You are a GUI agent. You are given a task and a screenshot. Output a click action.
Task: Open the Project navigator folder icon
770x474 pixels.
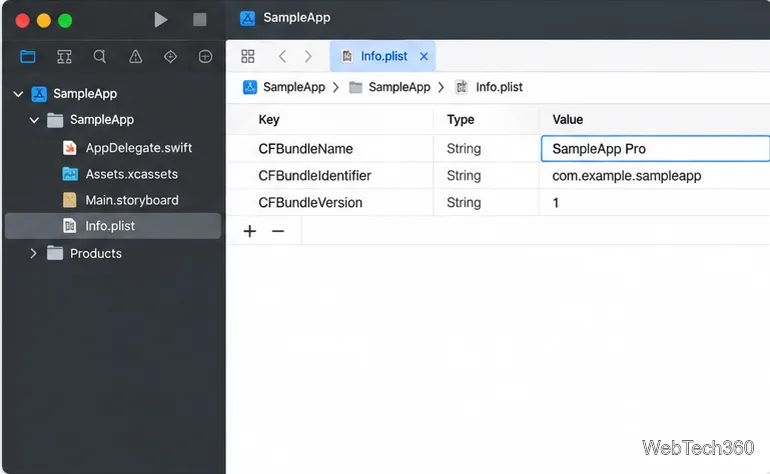pyautogui.click(x=28, y=56)
